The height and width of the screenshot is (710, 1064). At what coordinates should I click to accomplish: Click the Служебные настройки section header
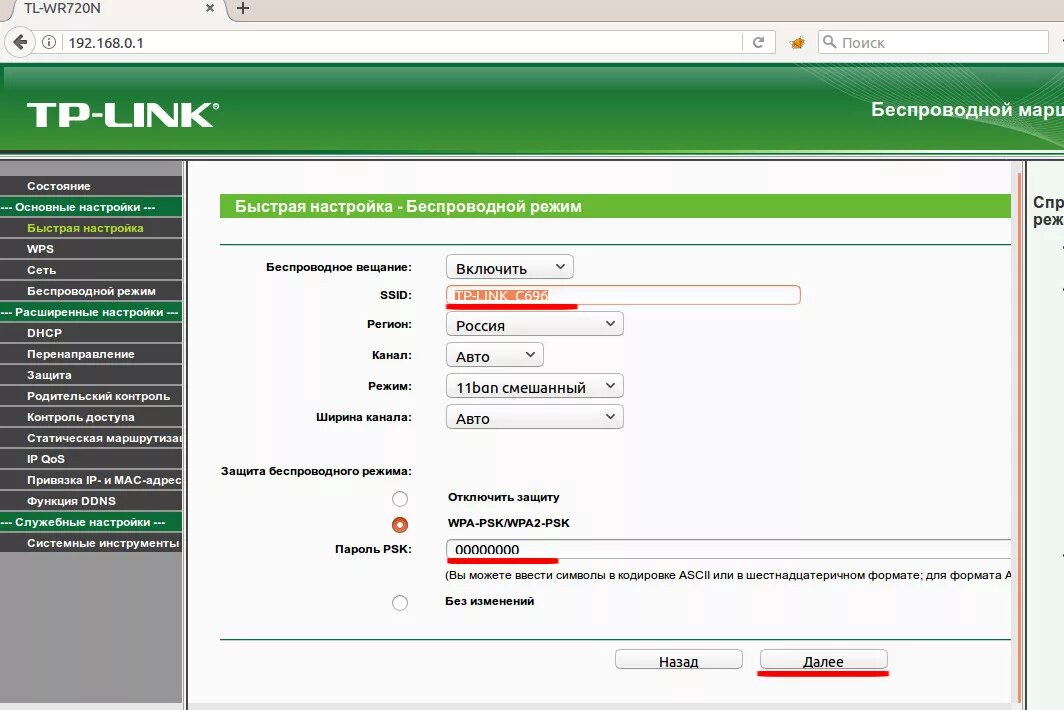[x=91, y=523]
